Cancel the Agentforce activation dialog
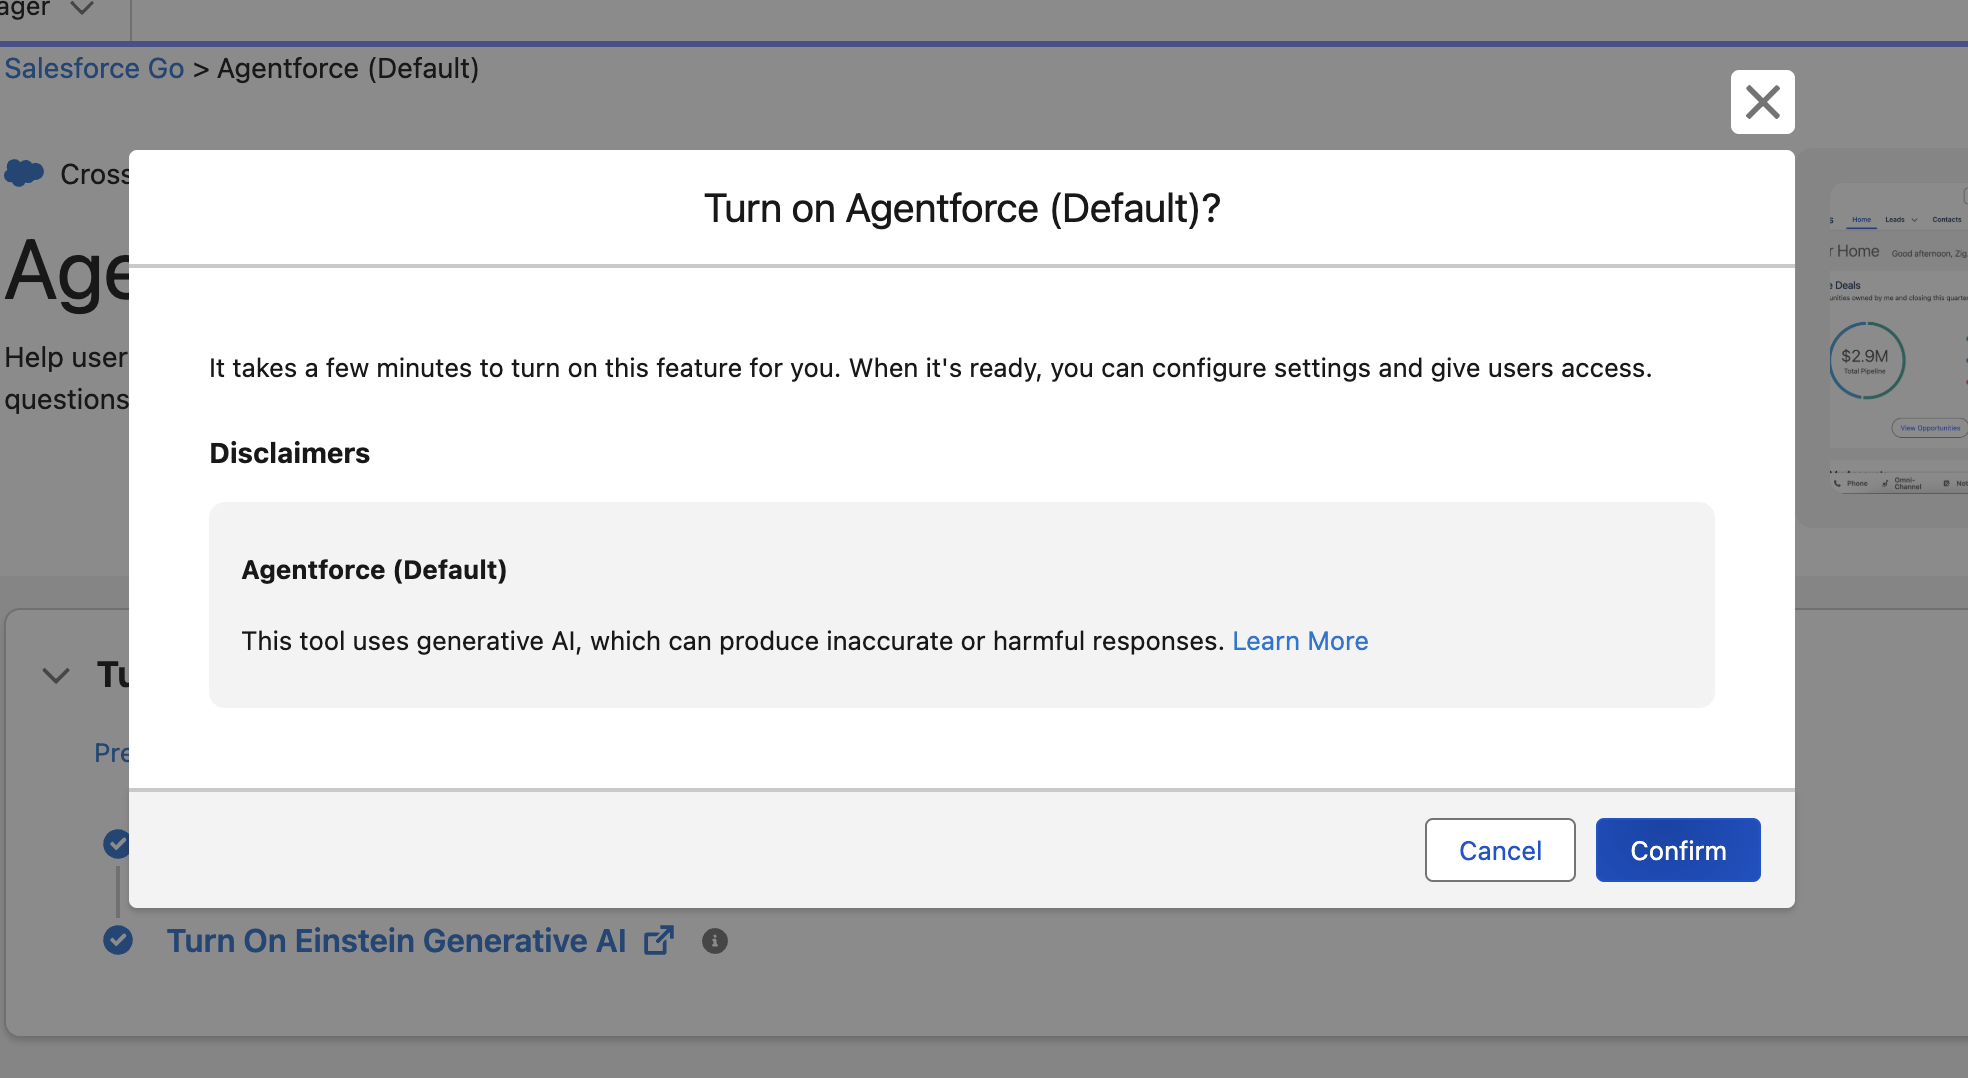The width and height of the screenshot is (1968, 1078). coord(1499,850)
